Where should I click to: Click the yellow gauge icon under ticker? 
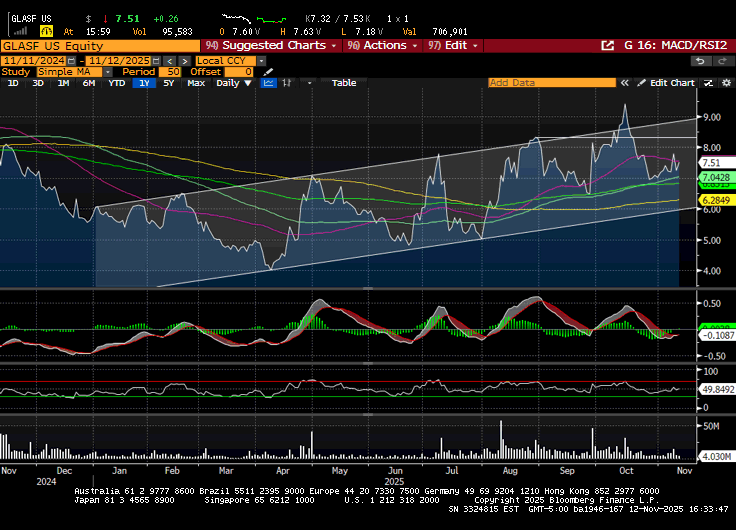point(46,31)
